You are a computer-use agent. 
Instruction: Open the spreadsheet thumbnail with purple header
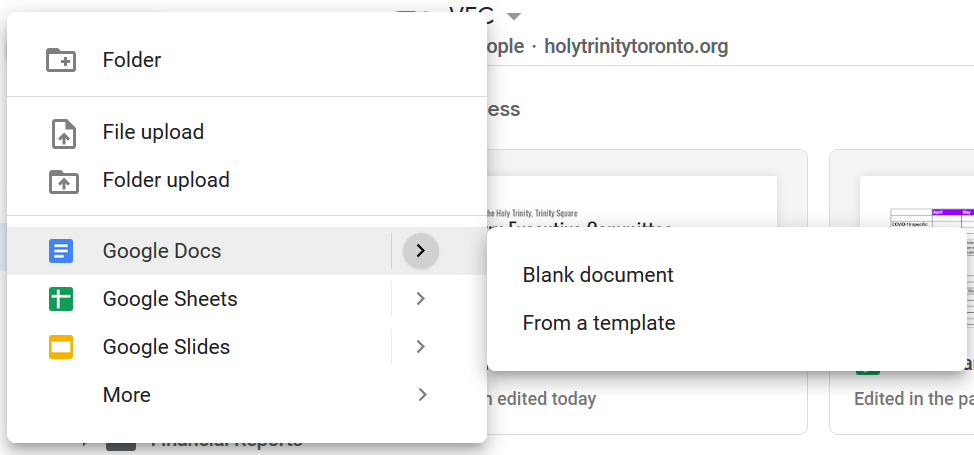coord(917,201)
